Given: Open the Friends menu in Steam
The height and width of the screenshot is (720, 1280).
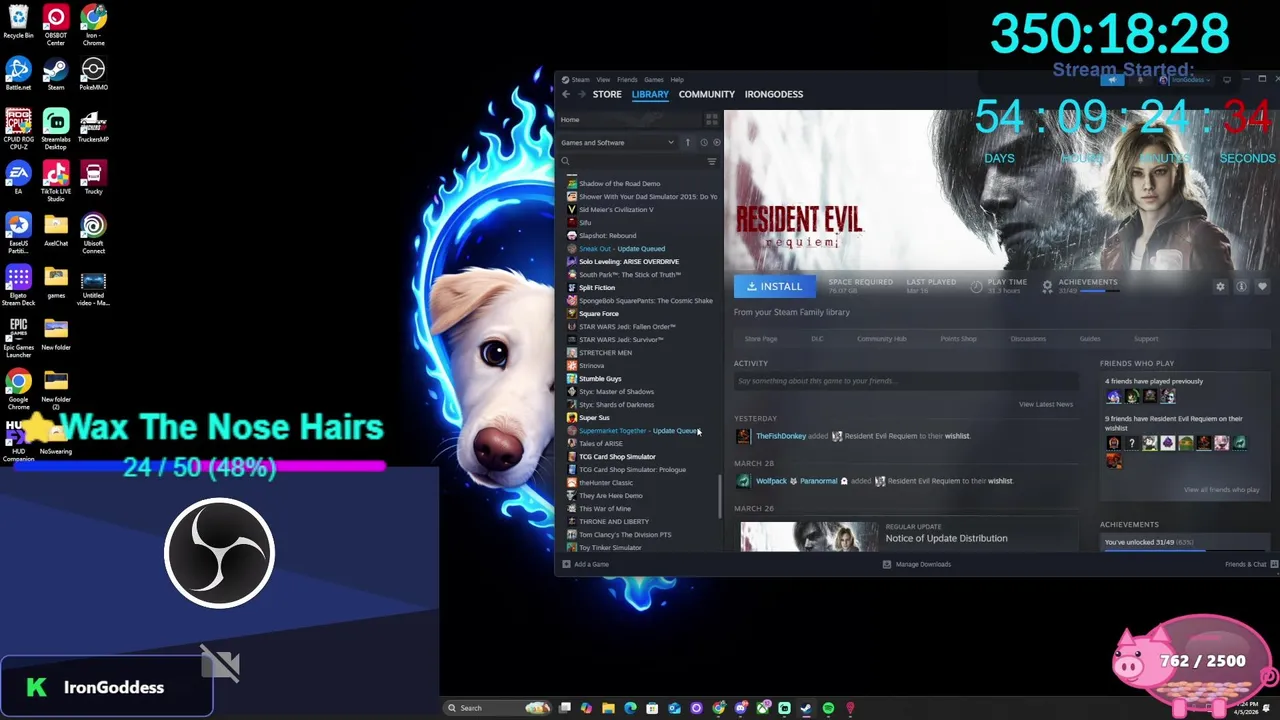Looking at the screenshot, I should click(627, 80).
